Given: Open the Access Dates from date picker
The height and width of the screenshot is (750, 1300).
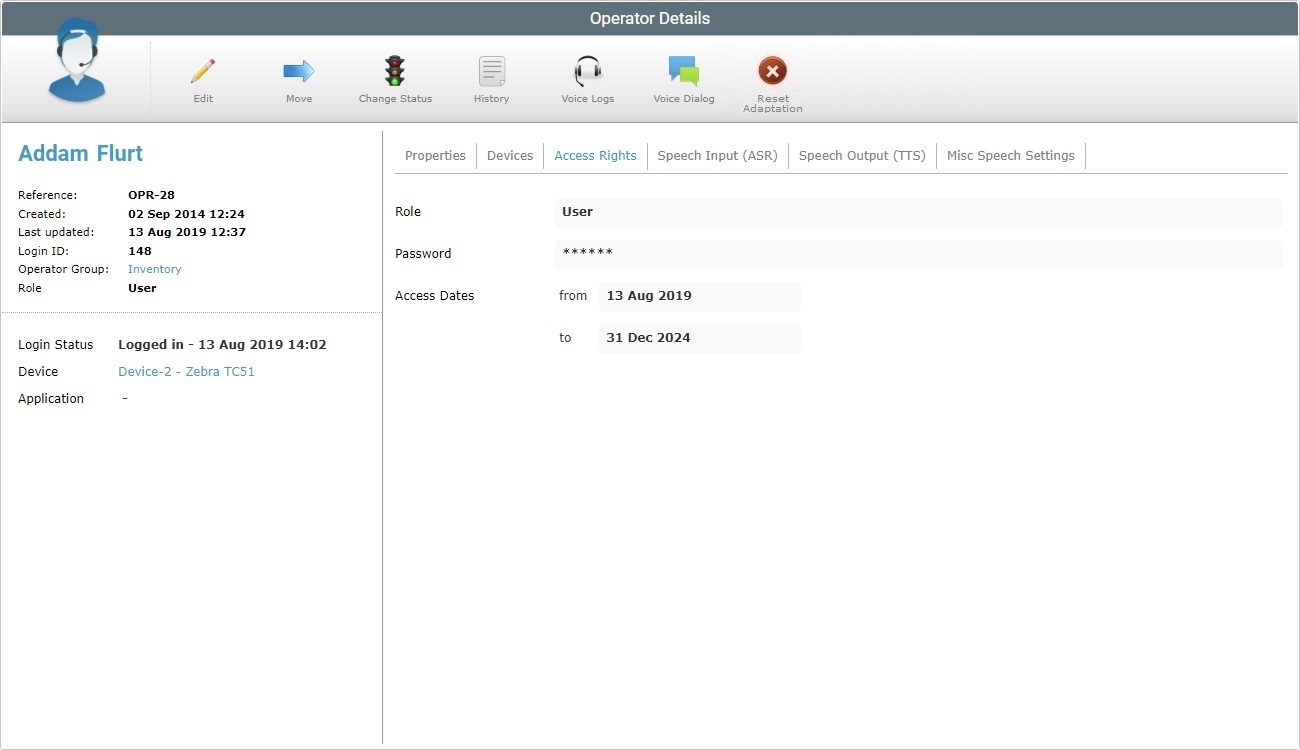Looking at the screenshot, I should [x=699, y=296].
